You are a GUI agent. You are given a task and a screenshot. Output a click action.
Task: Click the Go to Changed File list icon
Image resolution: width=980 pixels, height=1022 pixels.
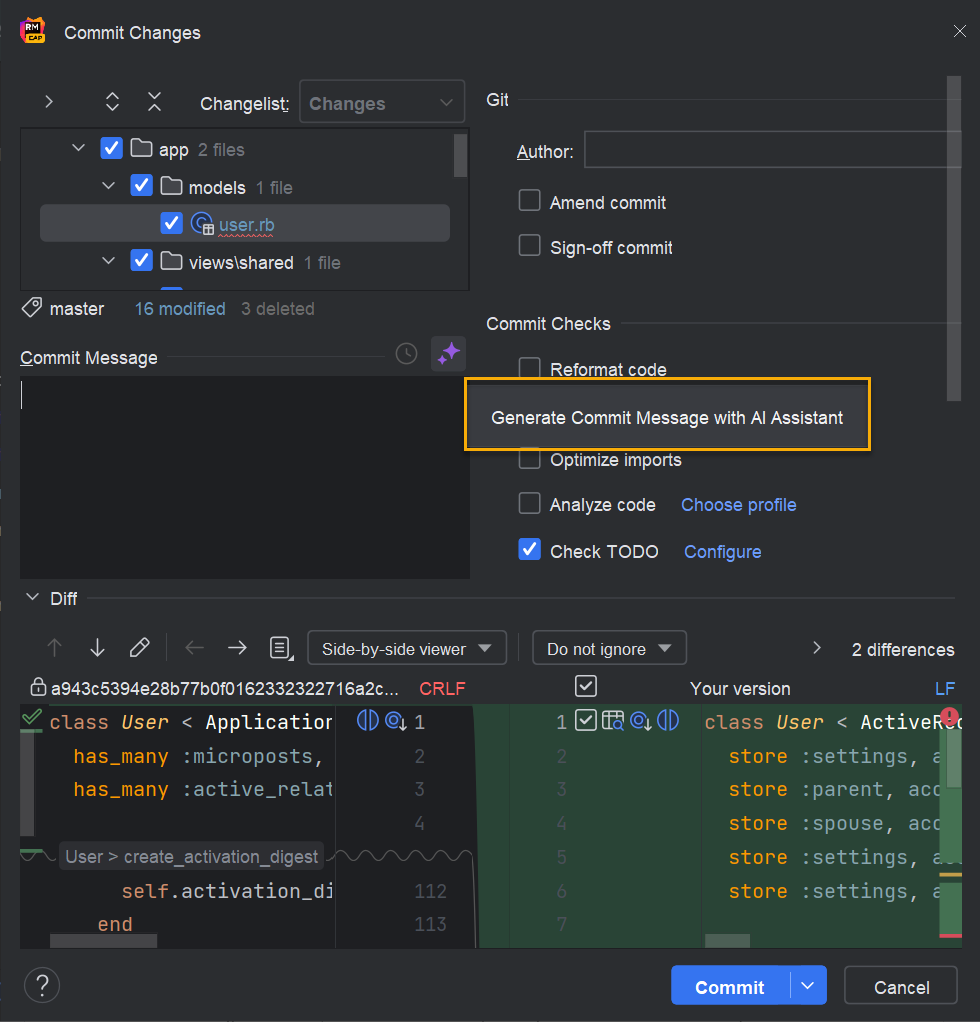[x=281, y=649]
